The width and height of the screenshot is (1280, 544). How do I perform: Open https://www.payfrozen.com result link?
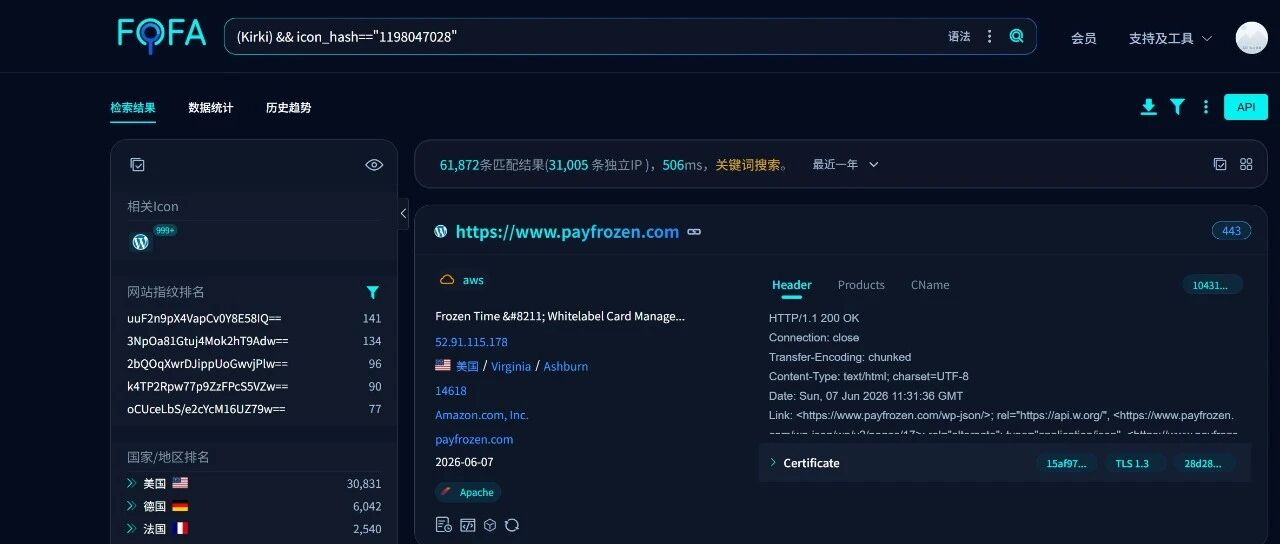(567, 232)
